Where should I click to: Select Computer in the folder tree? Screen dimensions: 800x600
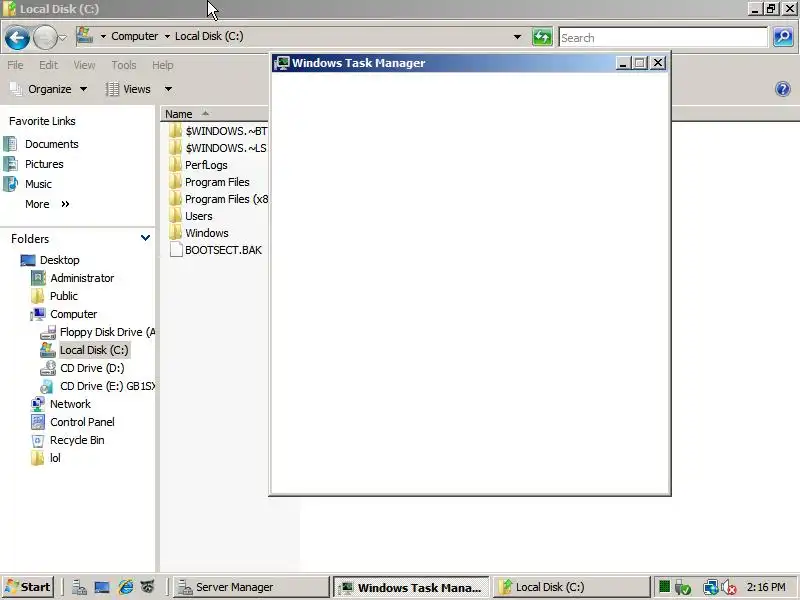point(73,314)
